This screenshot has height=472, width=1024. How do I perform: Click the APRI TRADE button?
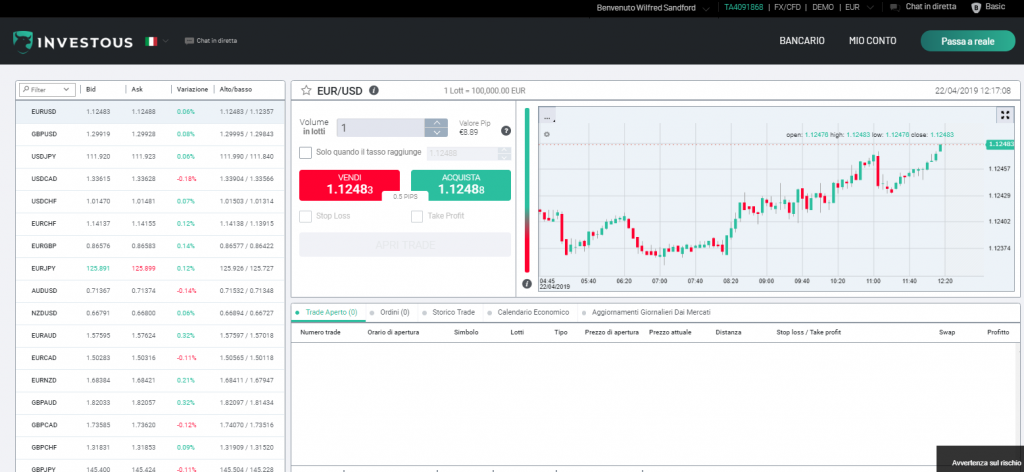coord(405,245)
